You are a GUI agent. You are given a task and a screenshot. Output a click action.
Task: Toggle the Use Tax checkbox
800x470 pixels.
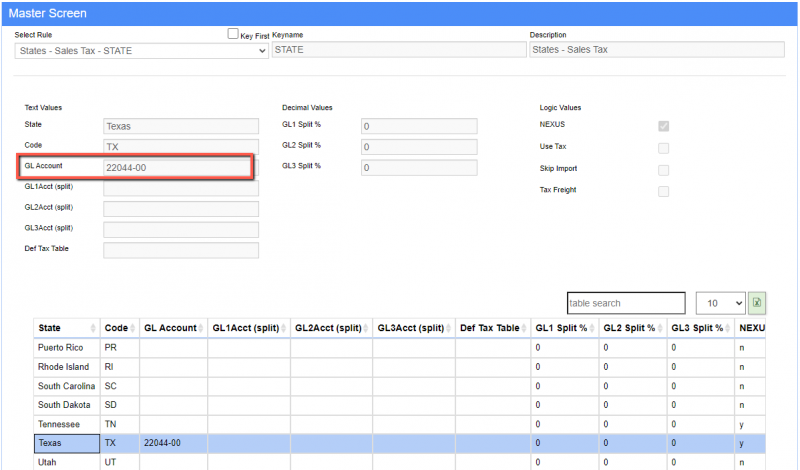click(663, 148)
